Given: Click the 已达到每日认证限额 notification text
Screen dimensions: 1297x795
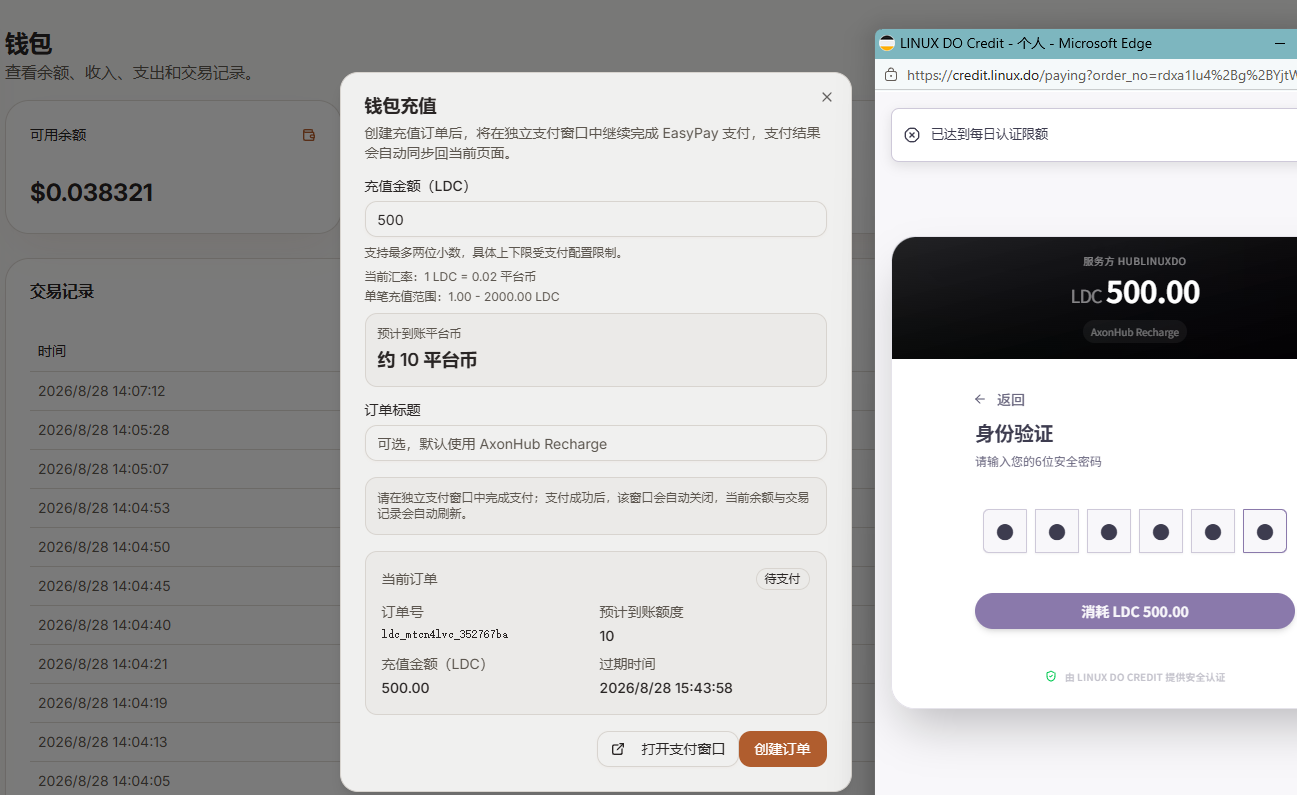Looking at the screenshot, I should pos(989,135).
